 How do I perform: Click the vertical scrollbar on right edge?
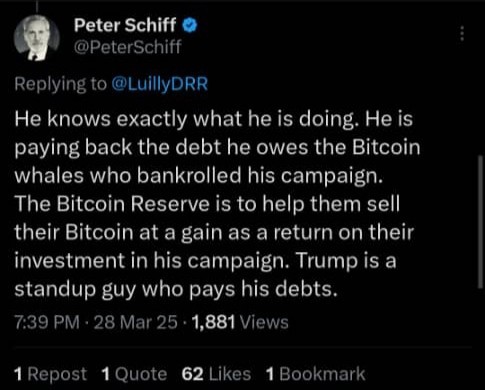481,222
